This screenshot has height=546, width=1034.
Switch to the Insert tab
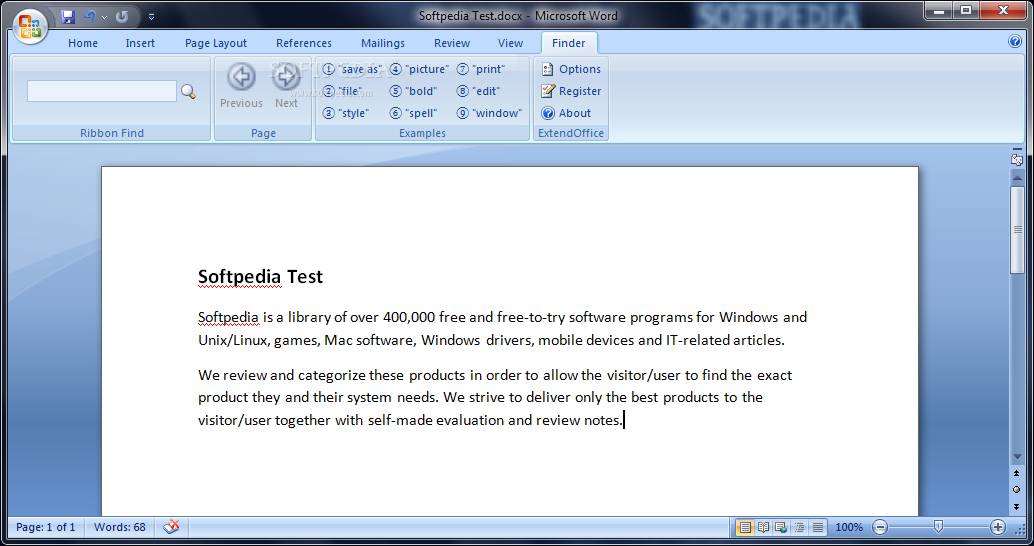tap(140, 43)
